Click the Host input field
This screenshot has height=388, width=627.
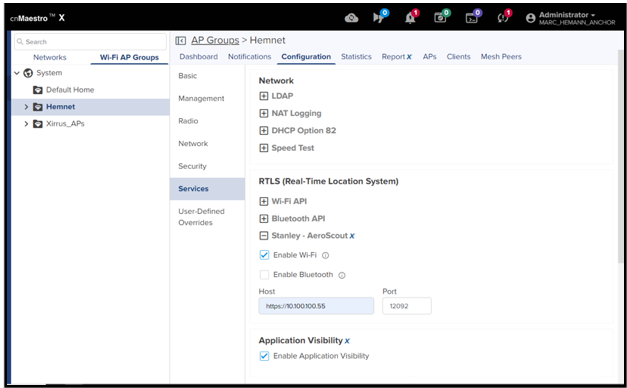316,306
